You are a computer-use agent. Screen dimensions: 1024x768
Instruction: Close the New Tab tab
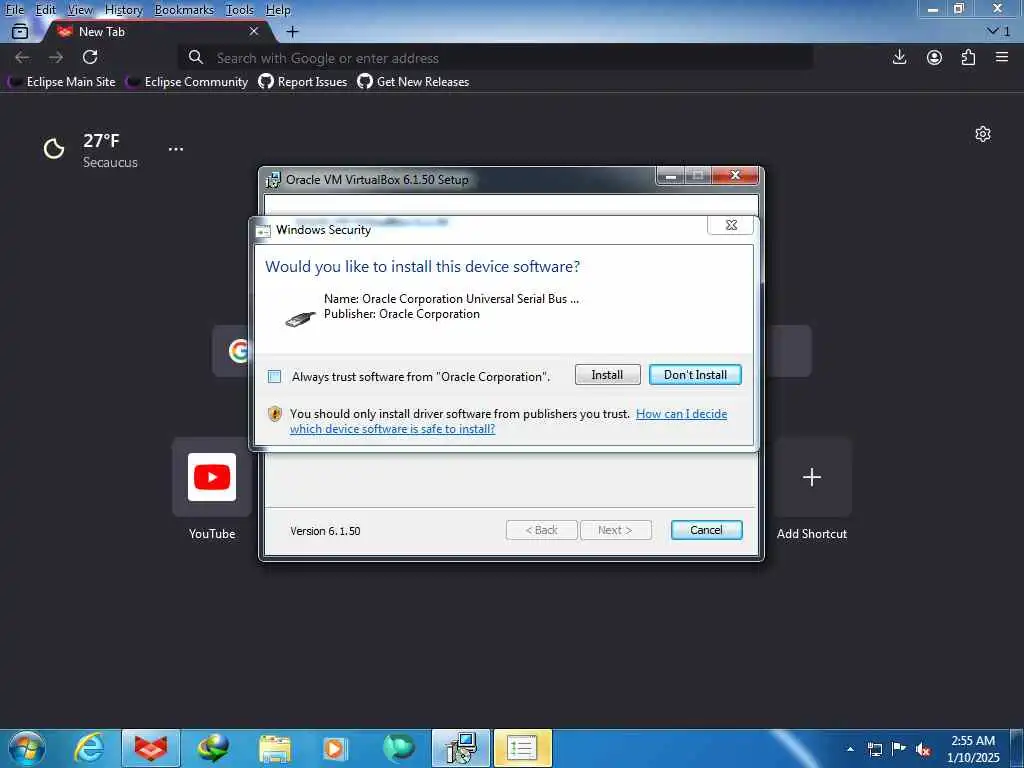click(253, 31)
